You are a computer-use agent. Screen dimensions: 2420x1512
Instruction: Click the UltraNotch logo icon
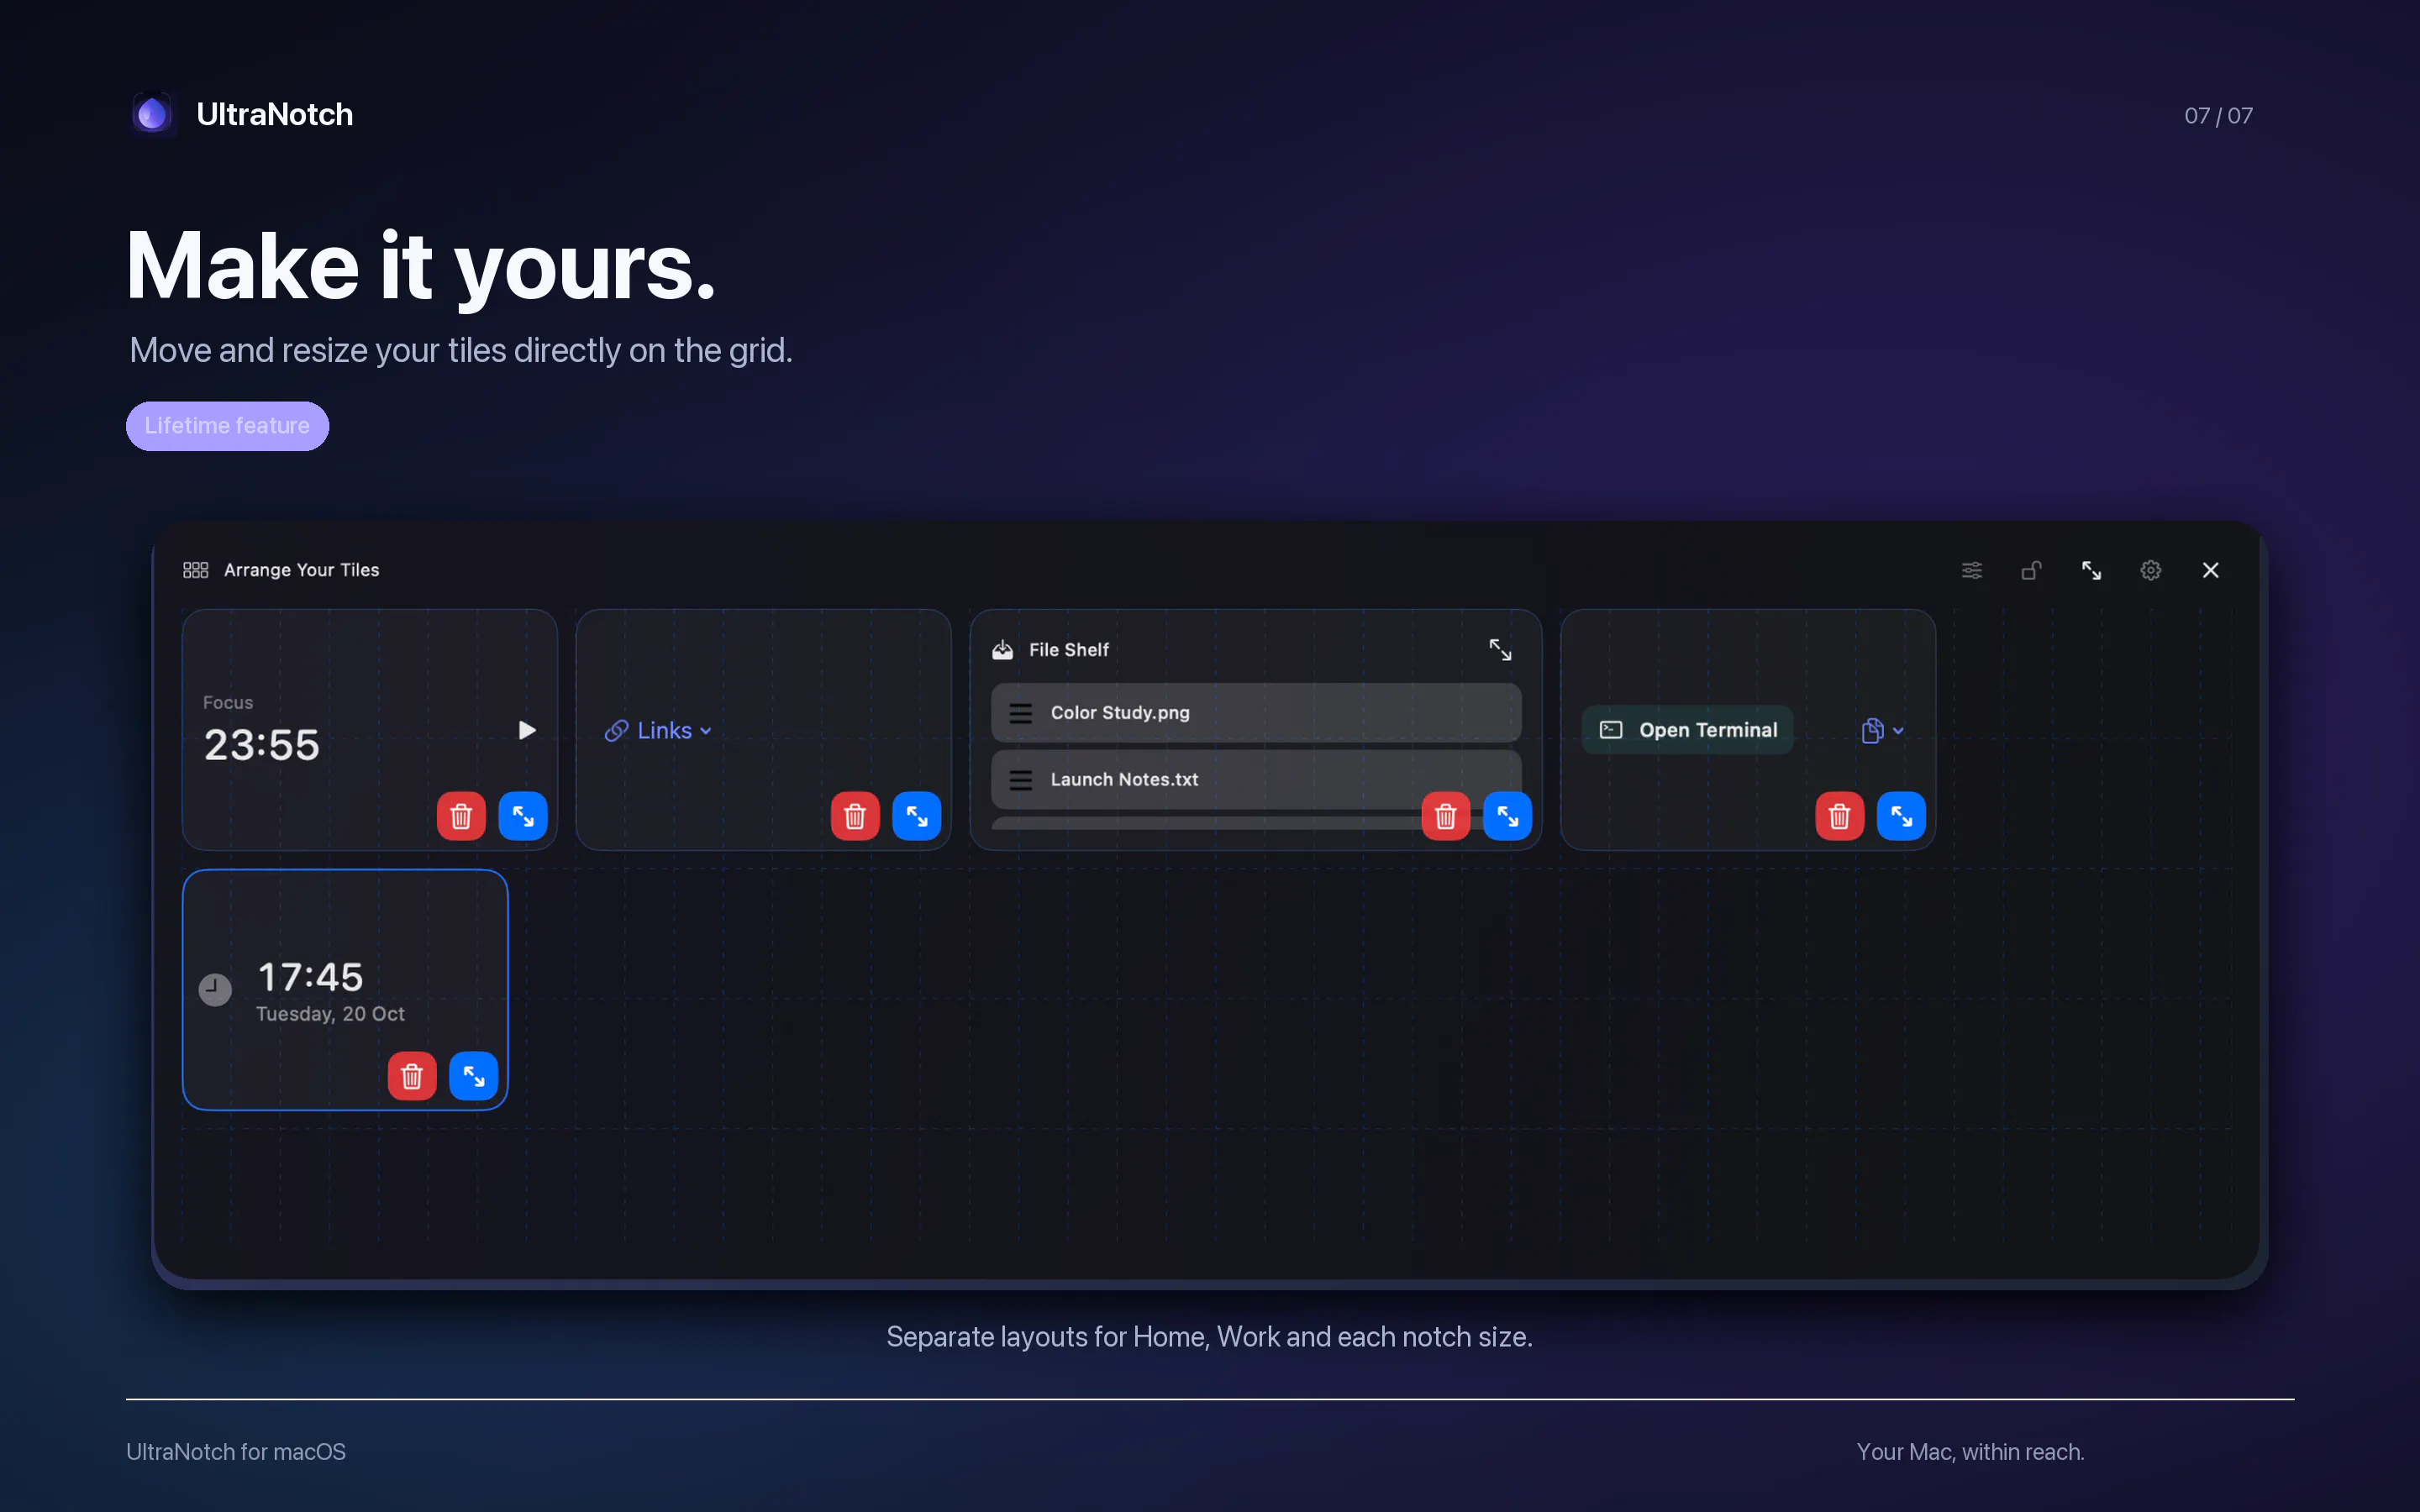click(x=153, y=113)
